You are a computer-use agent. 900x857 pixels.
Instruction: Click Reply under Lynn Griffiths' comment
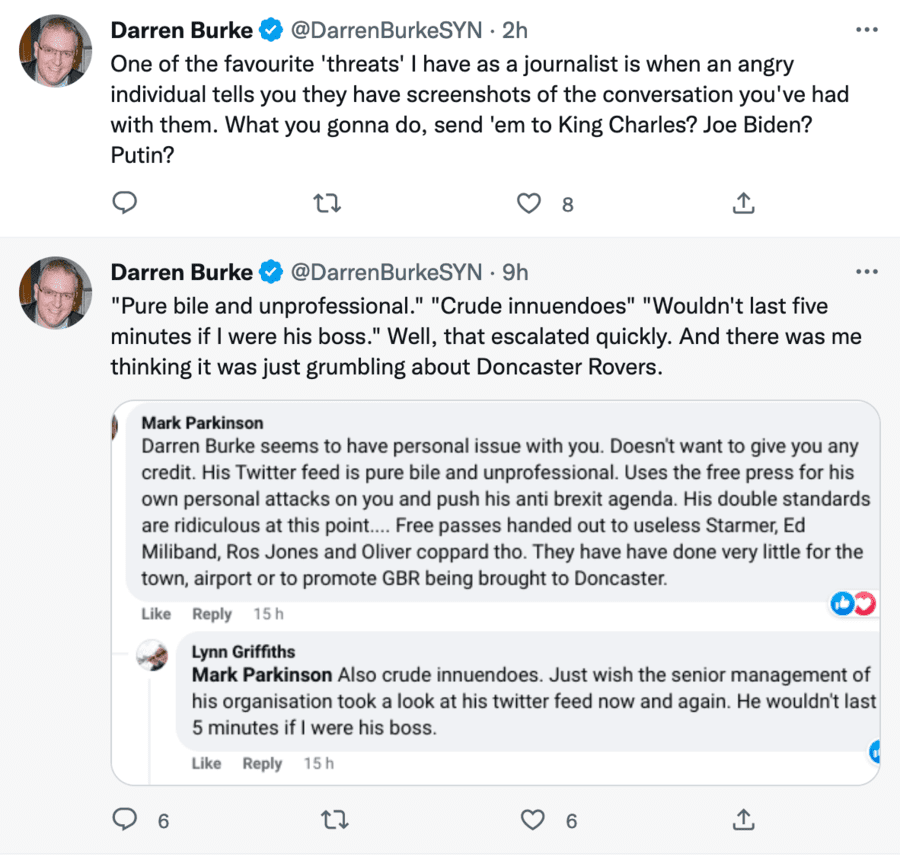coord(262,763)
